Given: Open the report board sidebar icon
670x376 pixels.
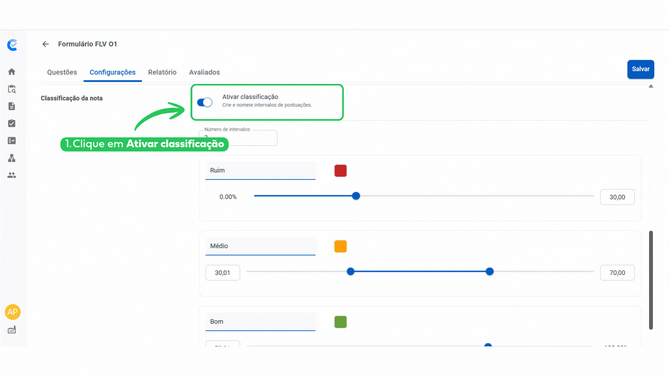Looking at the screenshot, I should pos(12,141).
